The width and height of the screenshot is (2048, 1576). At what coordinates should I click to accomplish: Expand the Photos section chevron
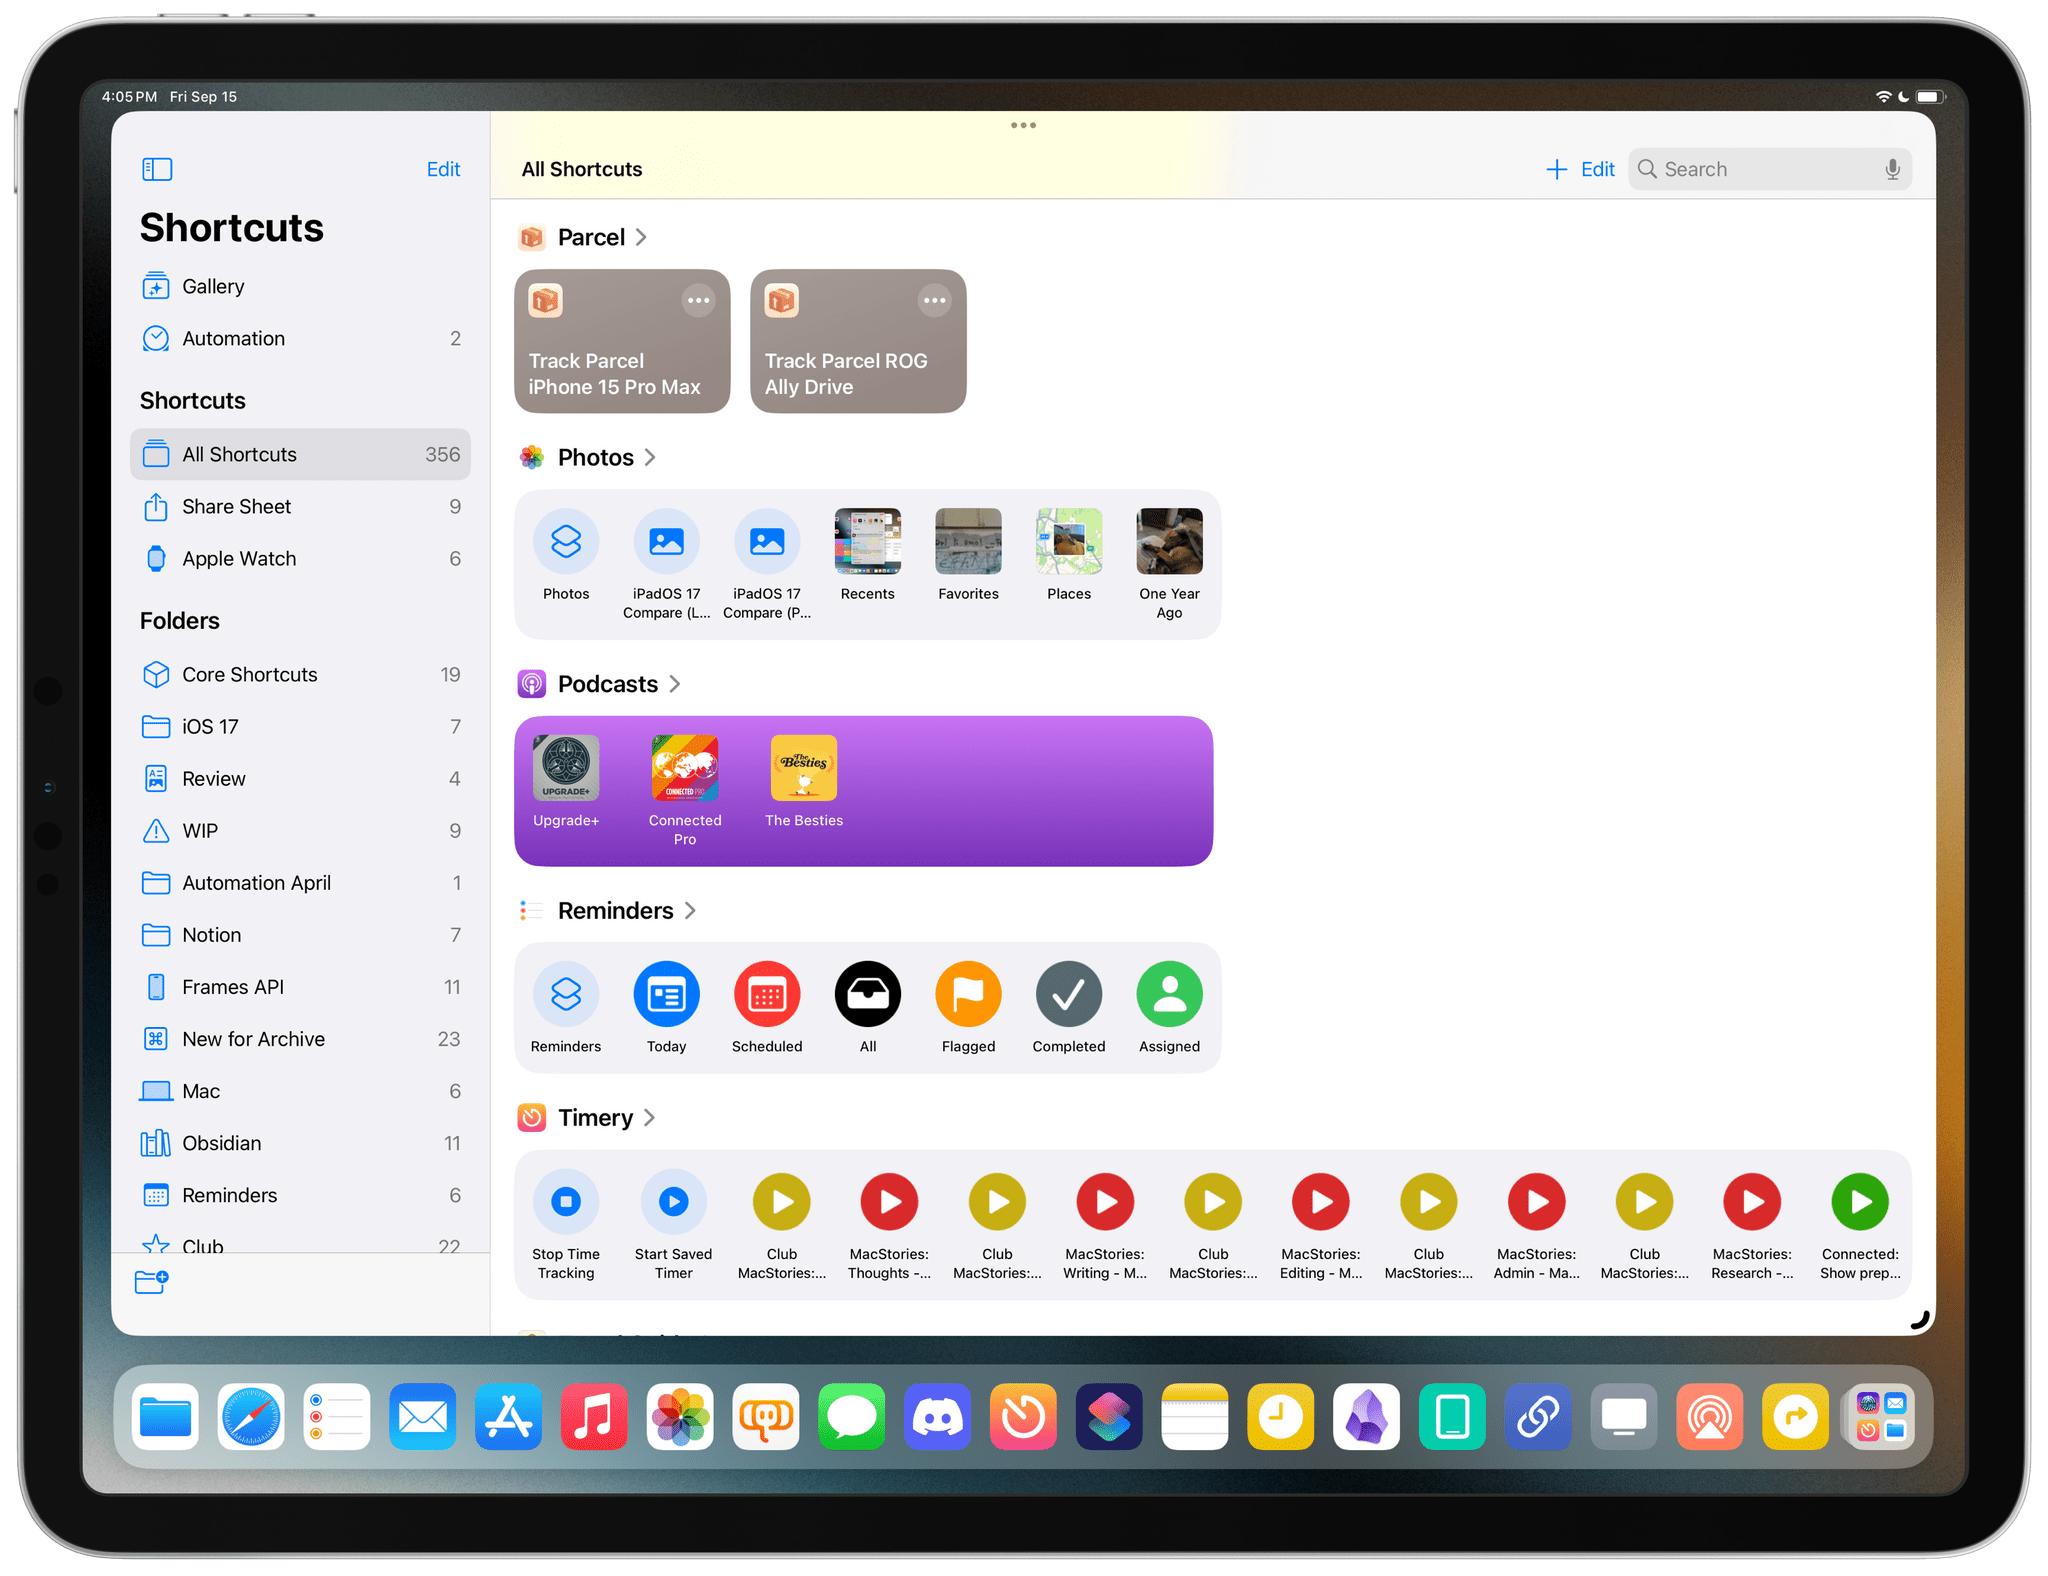[x=650, y=457]
